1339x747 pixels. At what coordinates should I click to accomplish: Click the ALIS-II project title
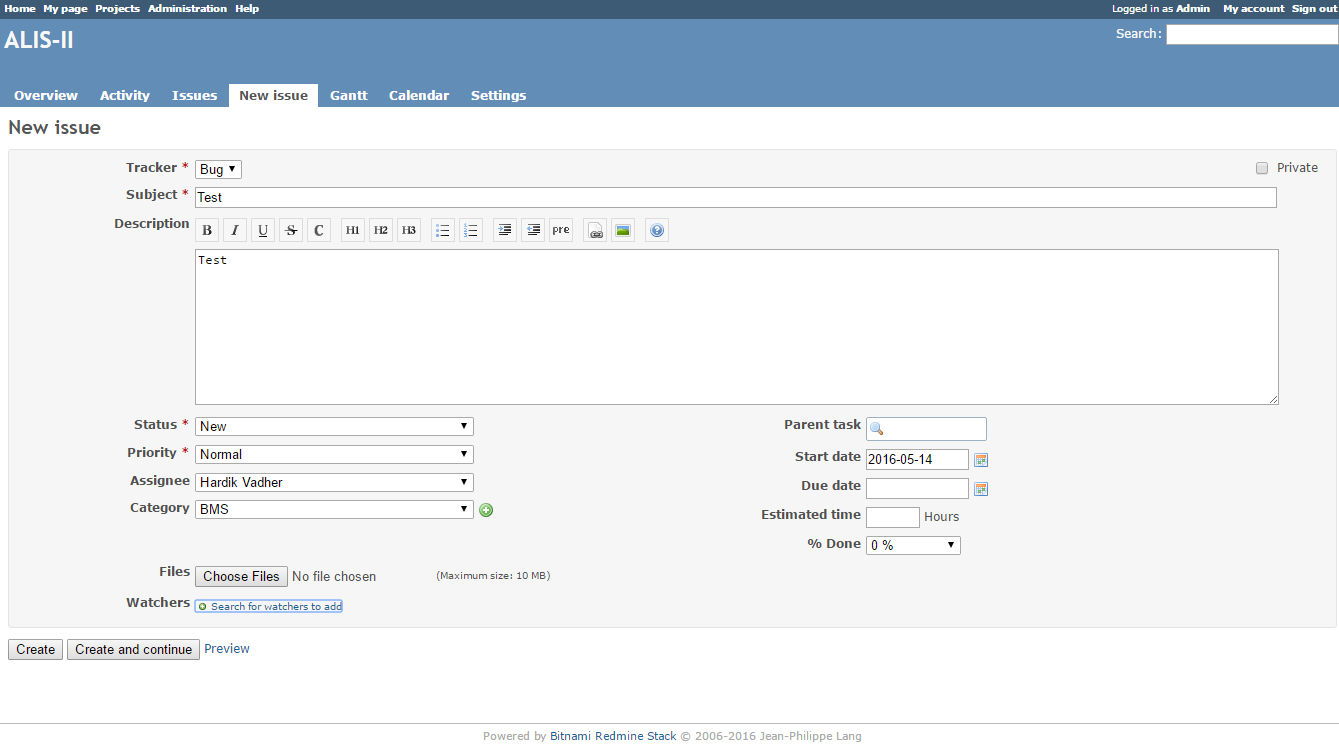pos(39,40)
